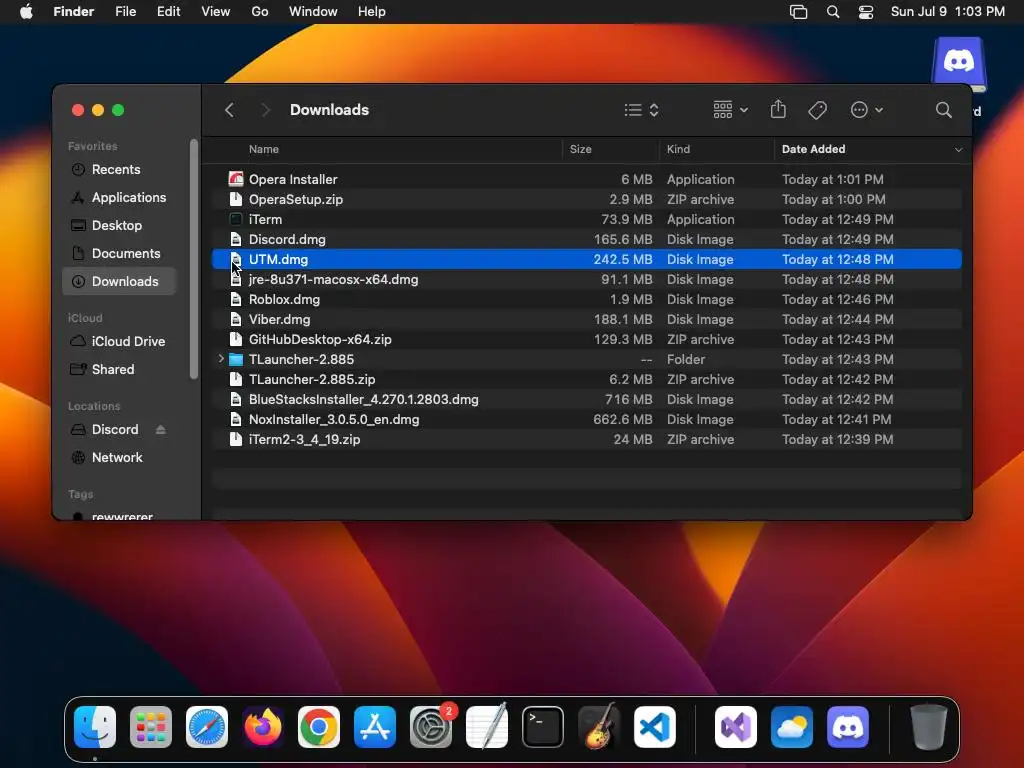Open the Window menu
Image resolution: width=1024 pixels, height=768 pixels.
(x=313, y=12)
